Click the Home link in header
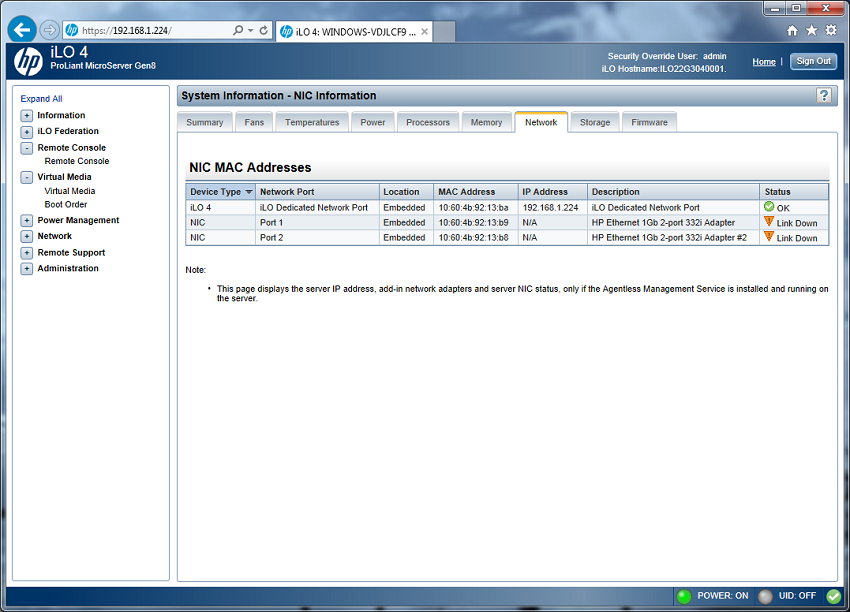850x612 pixels. (x=764, y=62)
